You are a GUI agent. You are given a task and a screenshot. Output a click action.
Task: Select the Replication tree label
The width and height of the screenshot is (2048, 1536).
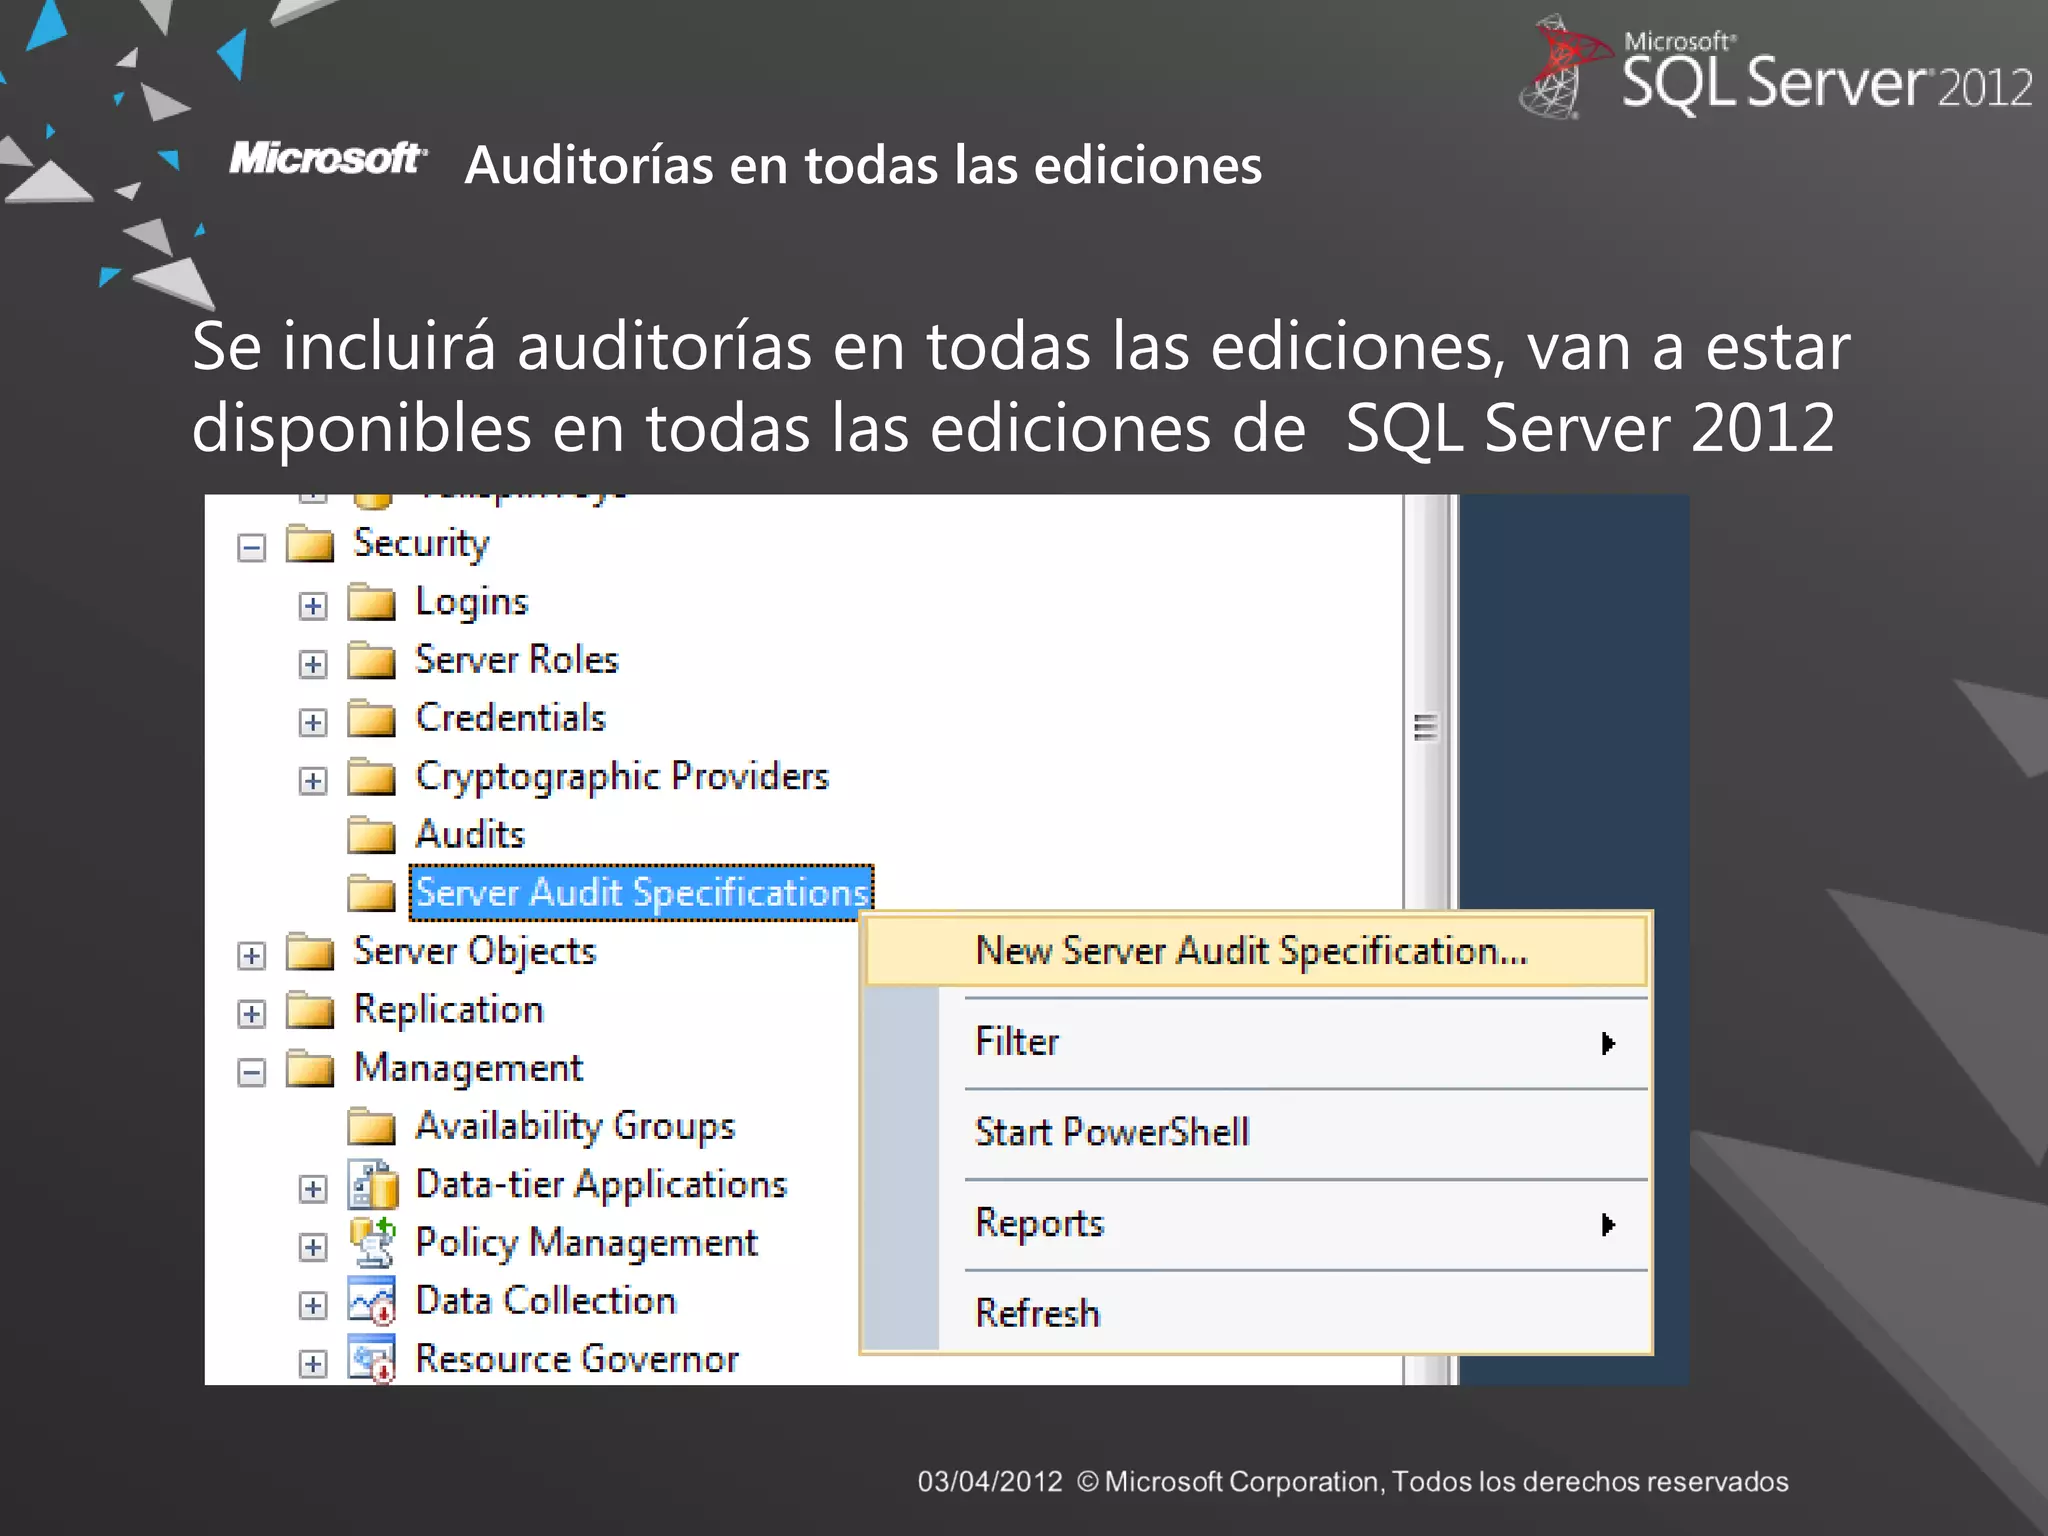click(x=449, y=1010)
